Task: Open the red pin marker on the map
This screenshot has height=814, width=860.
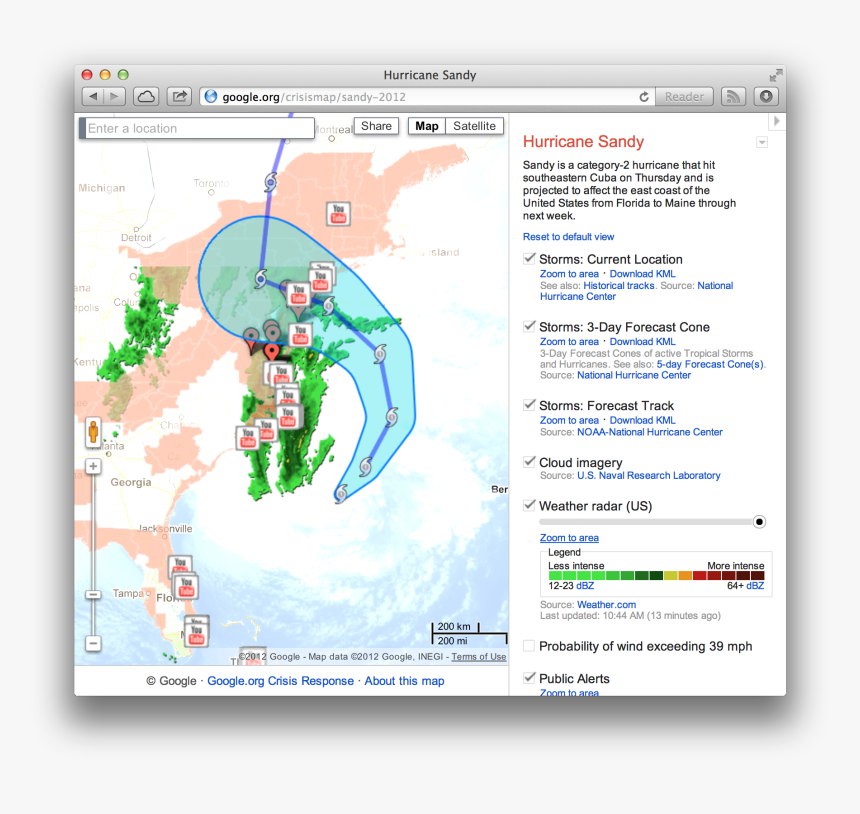Action: [271, 352]
